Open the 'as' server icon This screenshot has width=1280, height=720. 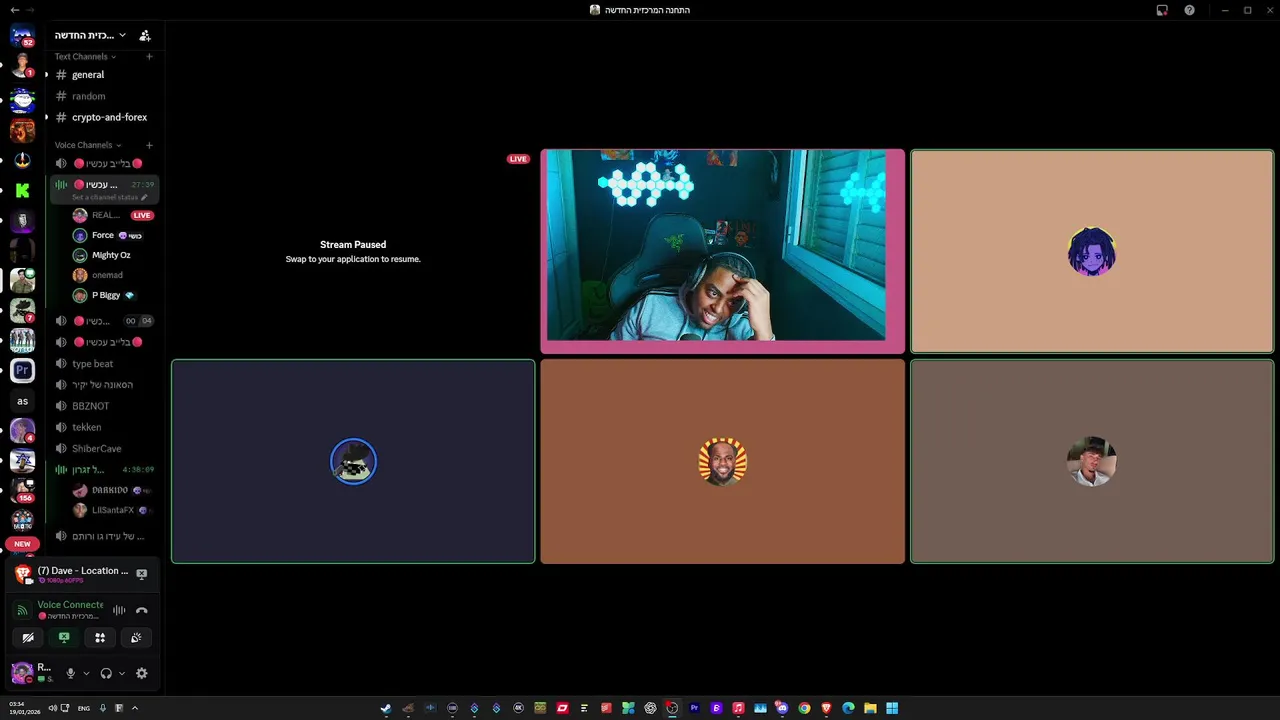pyautogui.click(x=22, y=401)
